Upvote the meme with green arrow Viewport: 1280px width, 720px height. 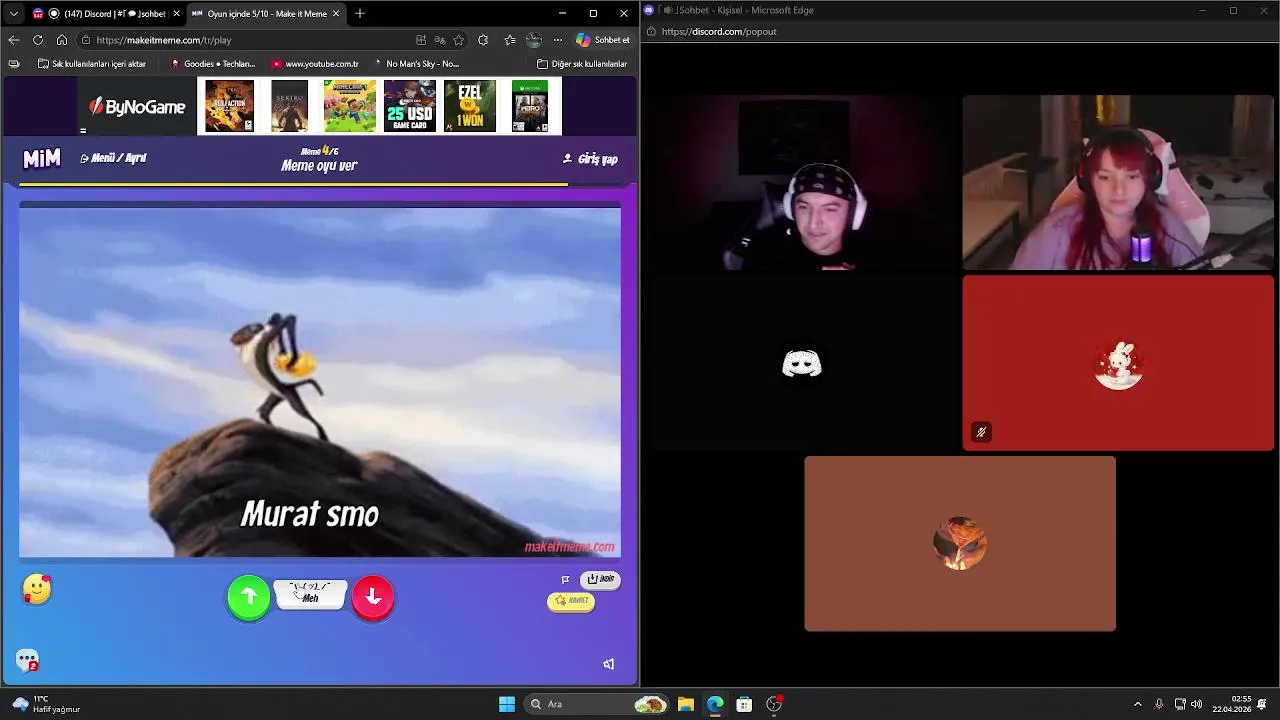click(x=249, y=597)
